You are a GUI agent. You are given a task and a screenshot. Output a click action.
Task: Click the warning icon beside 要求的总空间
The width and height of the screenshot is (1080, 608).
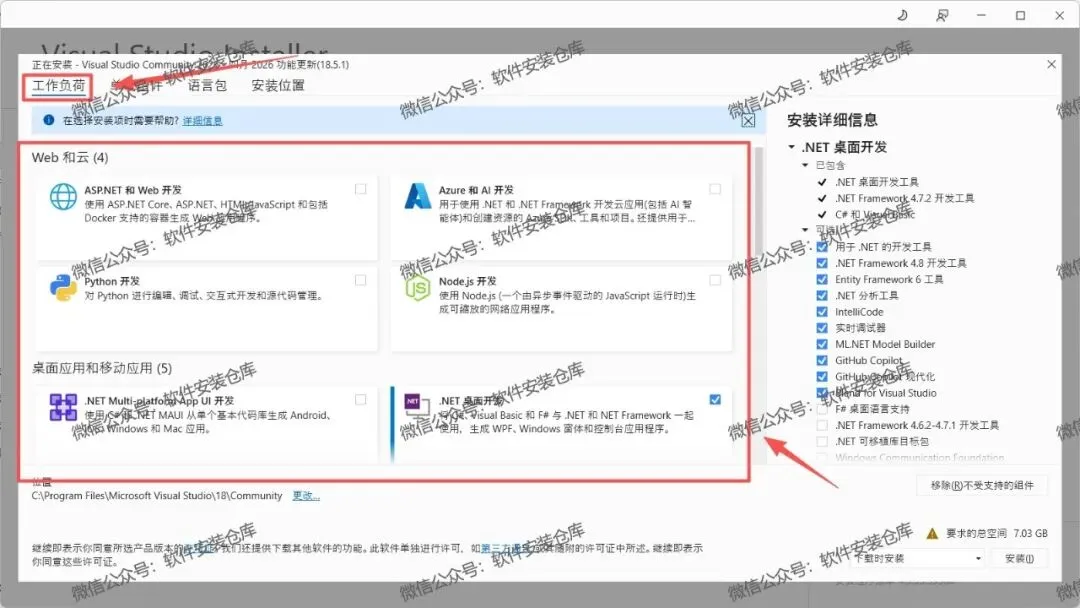tap(932, 533)
